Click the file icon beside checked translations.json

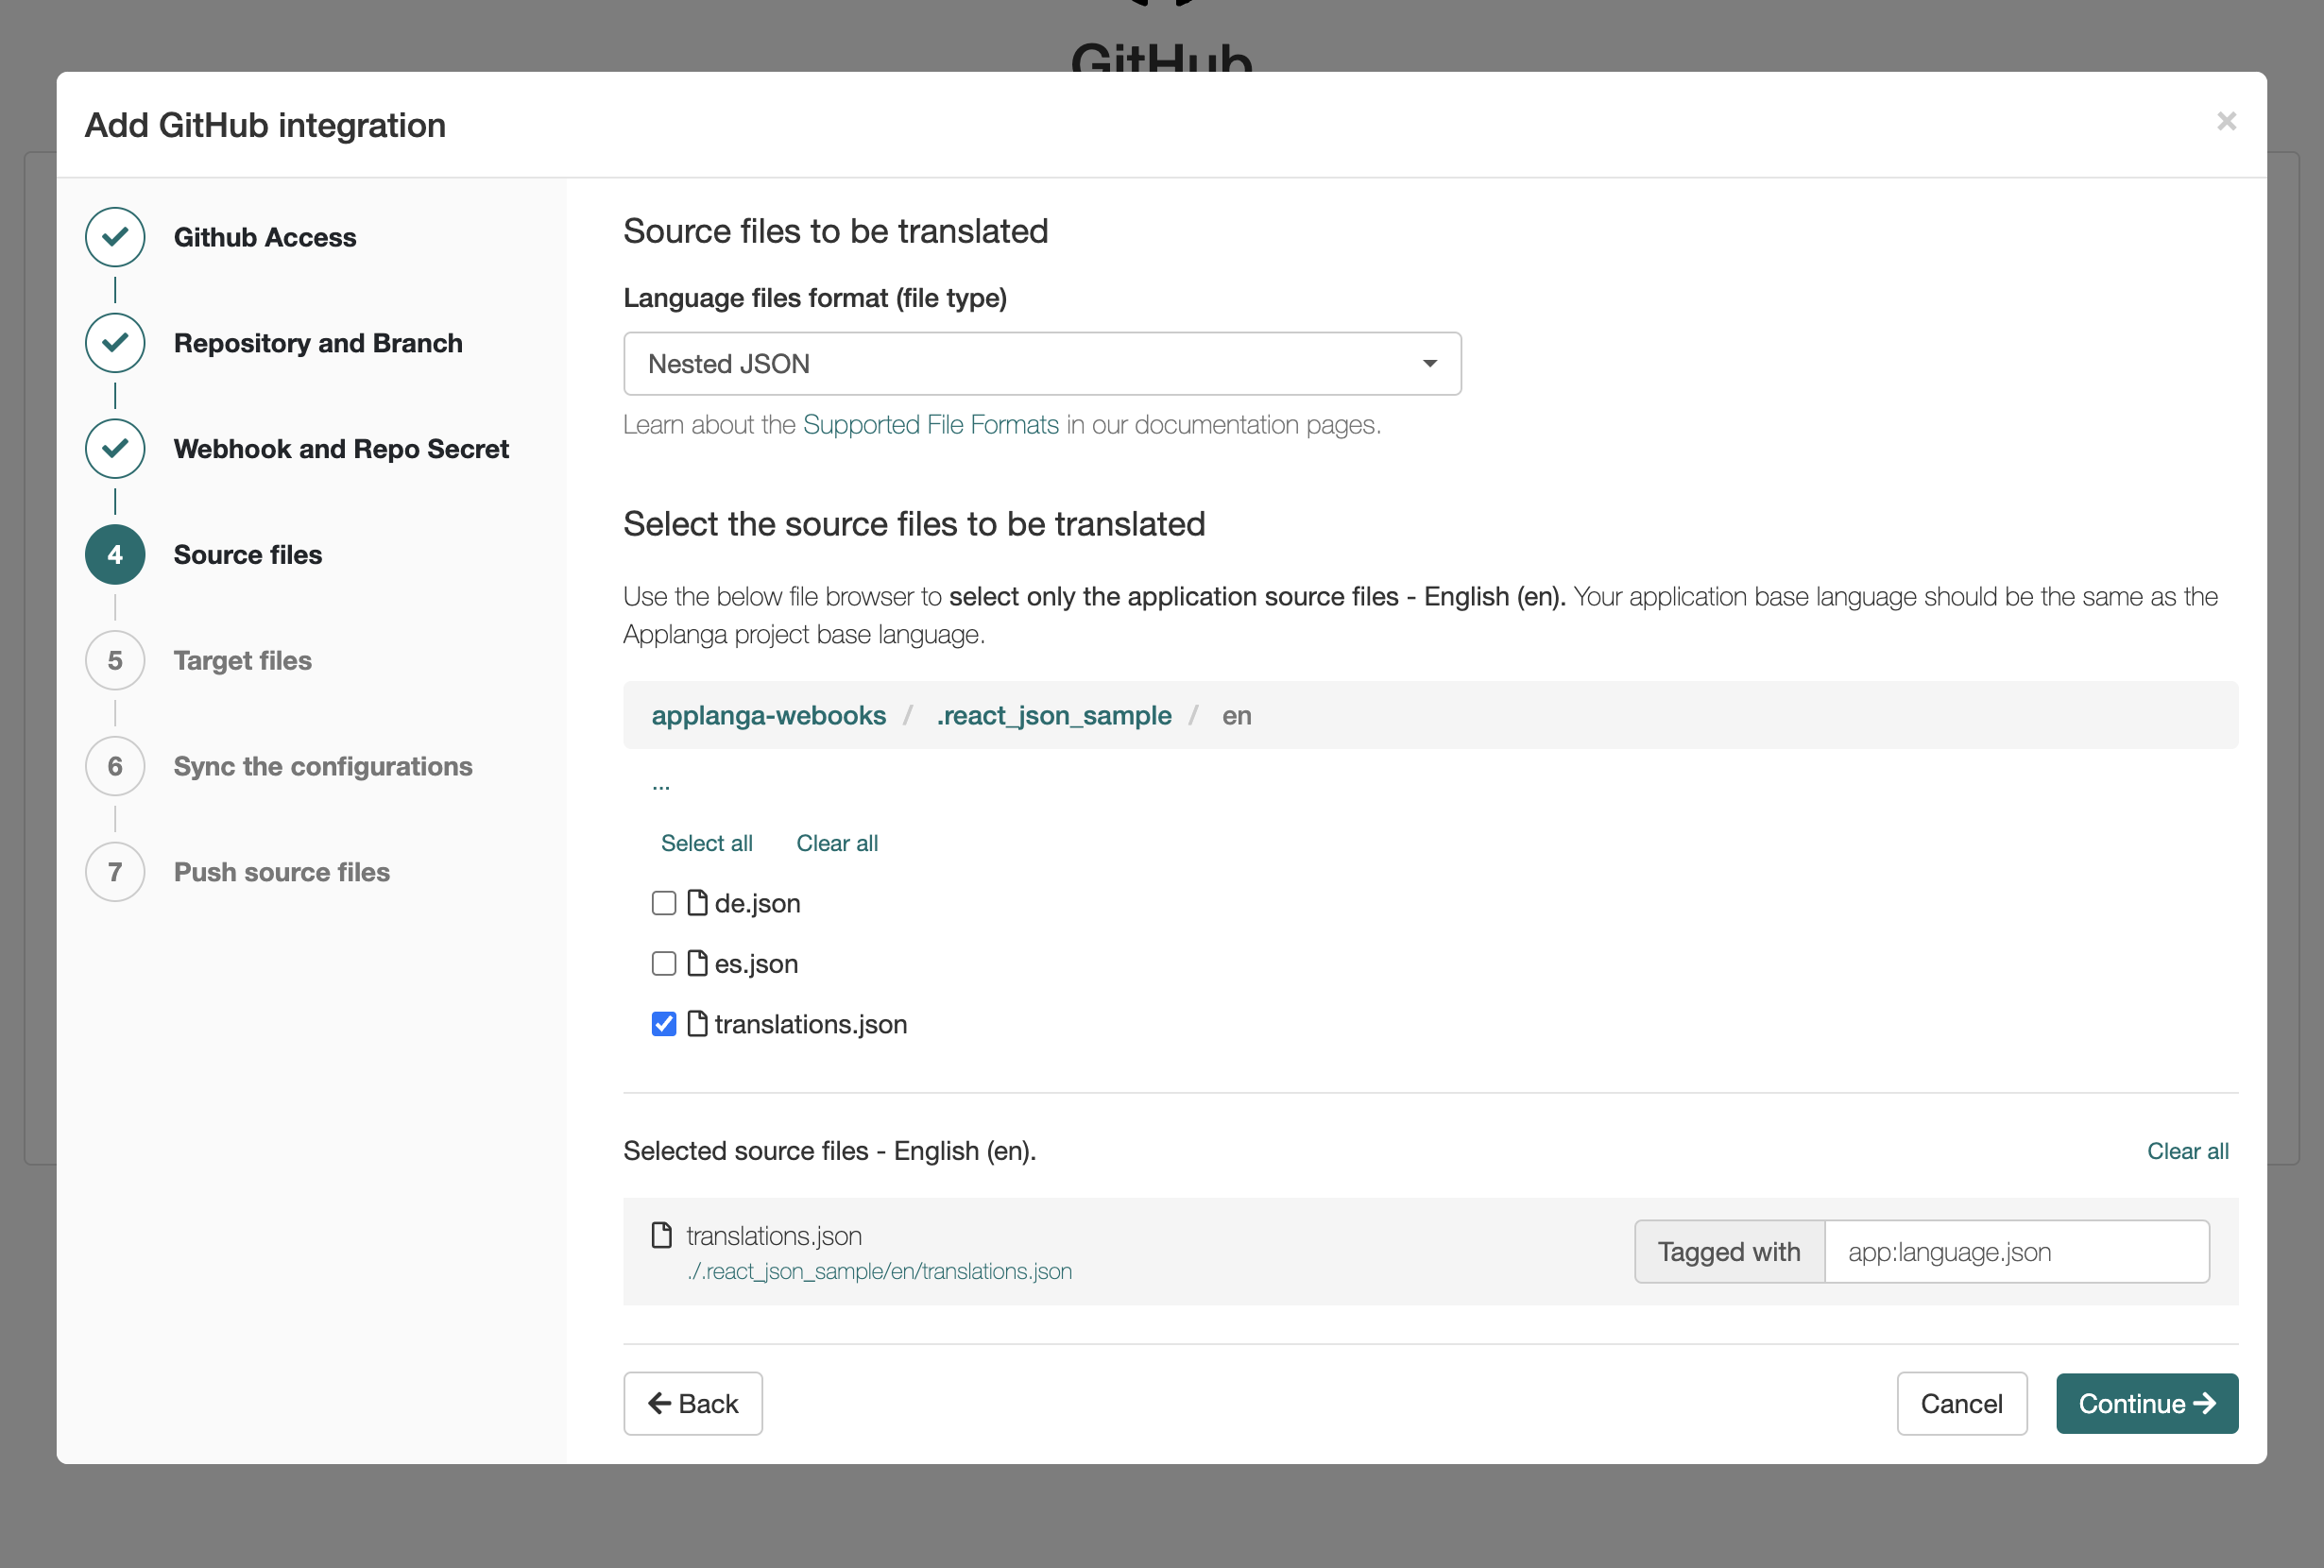point(697,1024)
